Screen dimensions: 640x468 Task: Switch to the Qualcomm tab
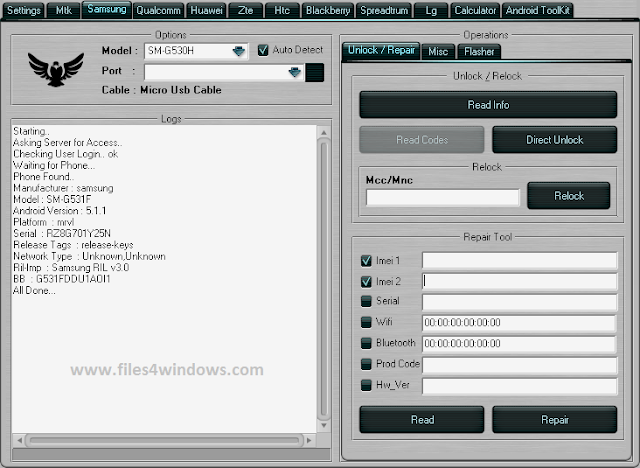pyautogui.click(x=158, y=10)
